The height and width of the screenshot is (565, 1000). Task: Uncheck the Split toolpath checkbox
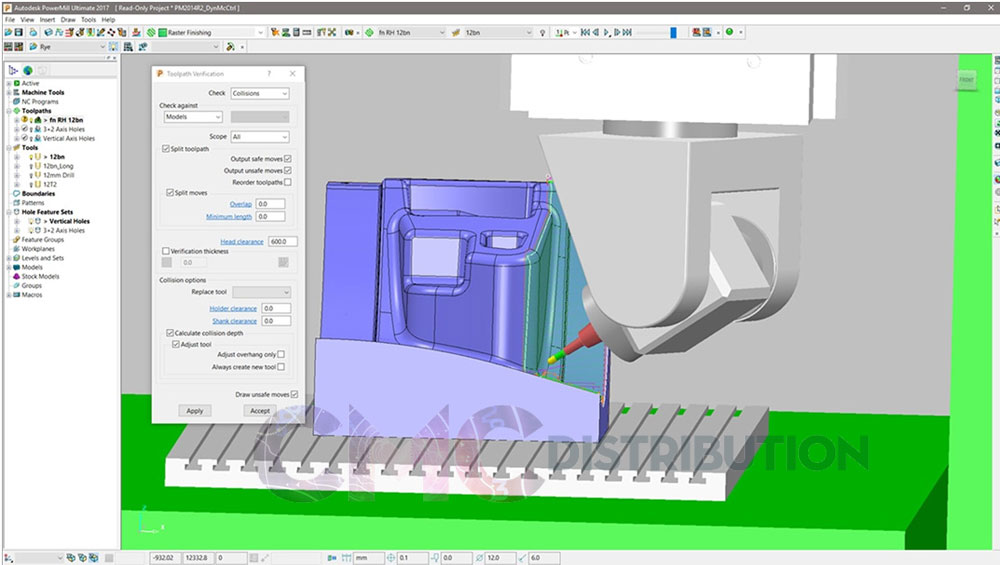tap(166, 148)
